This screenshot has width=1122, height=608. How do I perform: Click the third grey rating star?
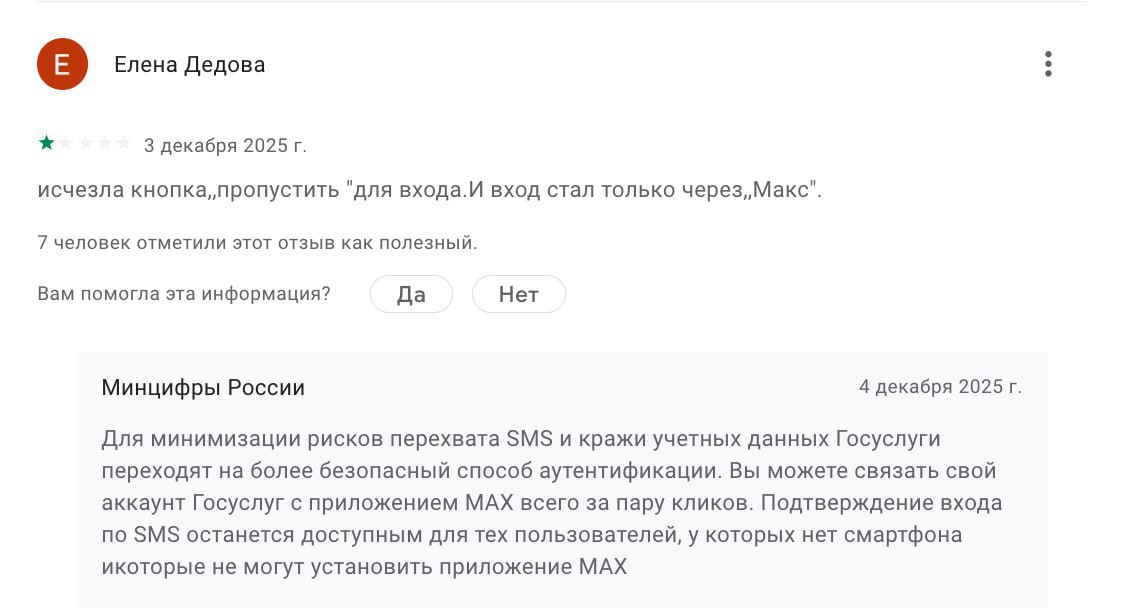tap(85, 143)
